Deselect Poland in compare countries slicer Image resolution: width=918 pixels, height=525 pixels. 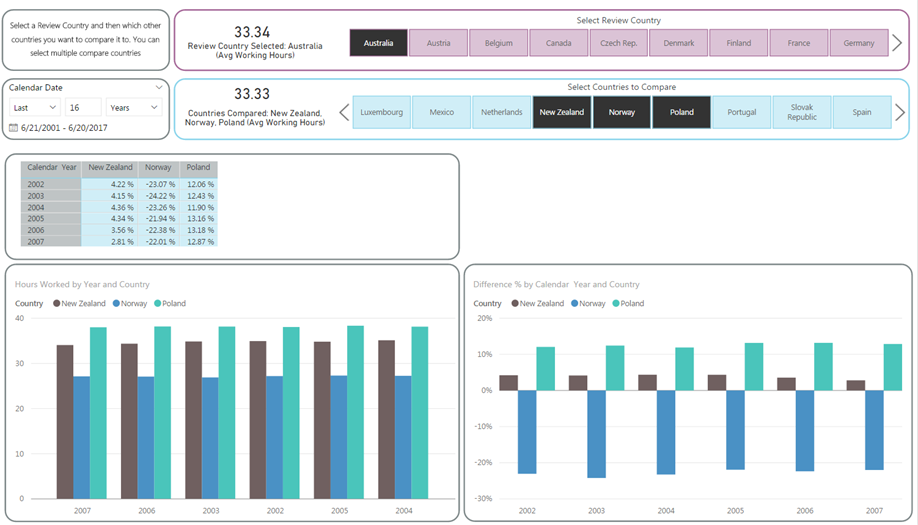point(681,112)
